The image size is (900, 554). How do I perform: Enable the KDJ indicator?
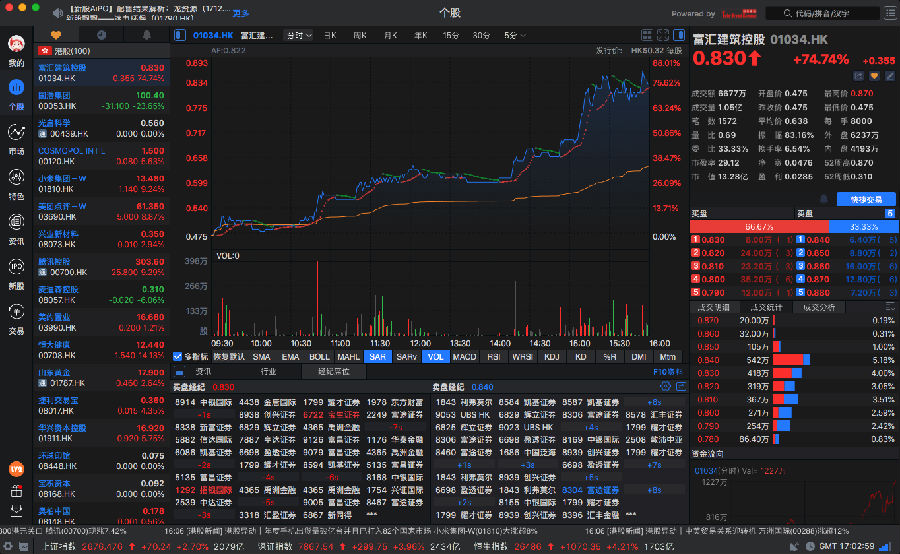[x=552, y=357]
